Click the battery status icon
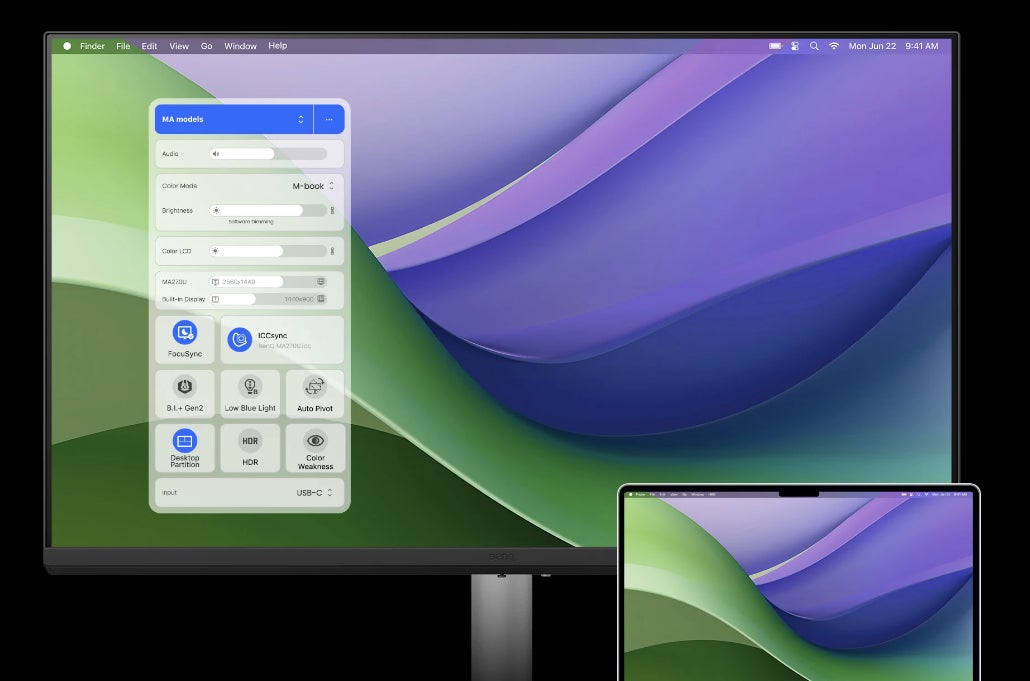The image size is (1030, 681). click(776, 46)
